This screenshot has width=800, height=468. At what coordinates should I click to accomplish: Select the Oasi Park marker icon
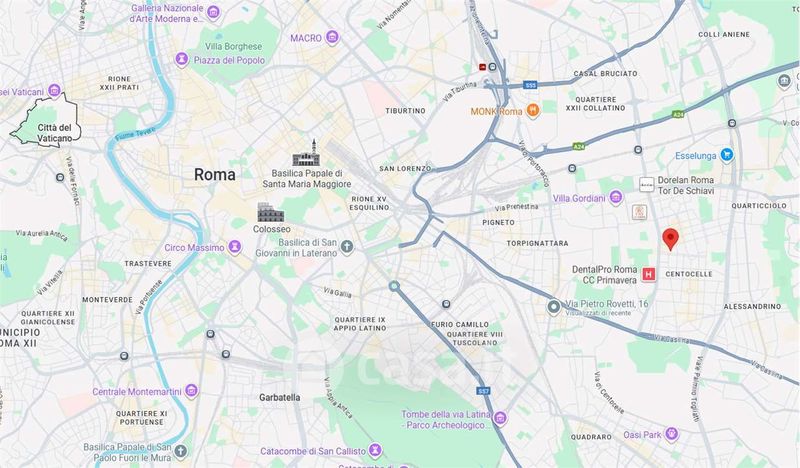pos(672,434)
